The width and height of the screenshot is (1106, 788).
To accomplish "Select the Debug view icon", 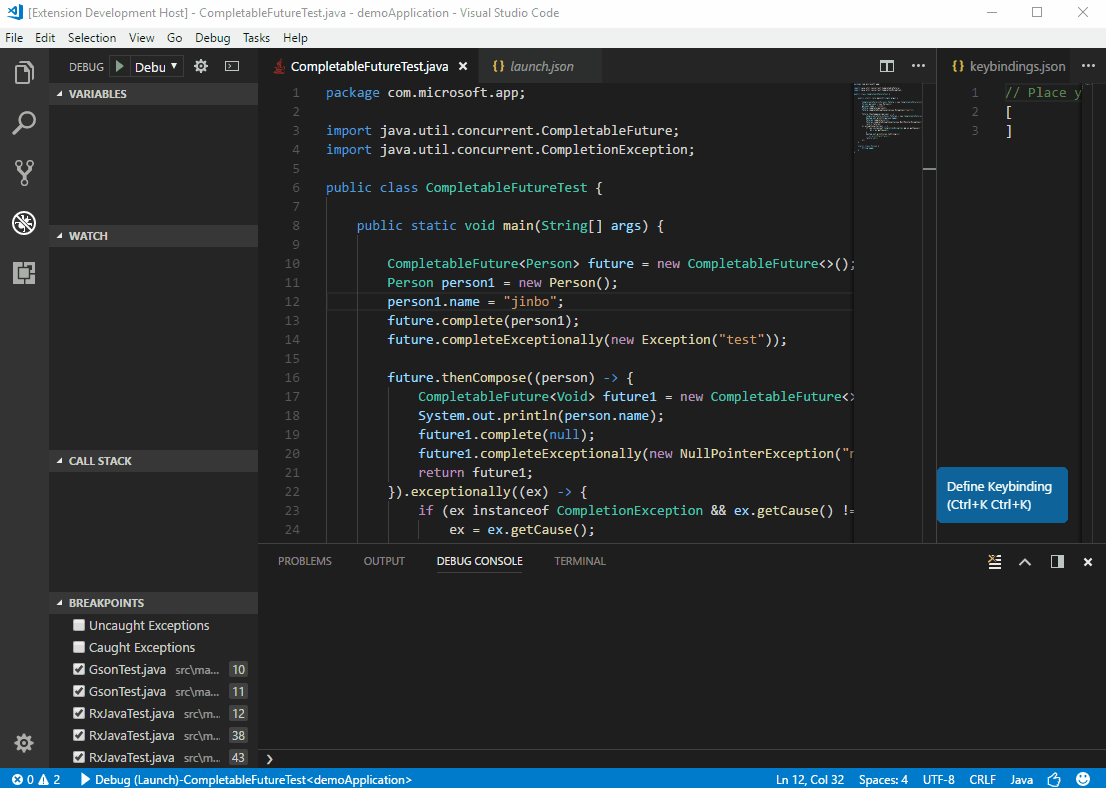I will pos(22,222).
